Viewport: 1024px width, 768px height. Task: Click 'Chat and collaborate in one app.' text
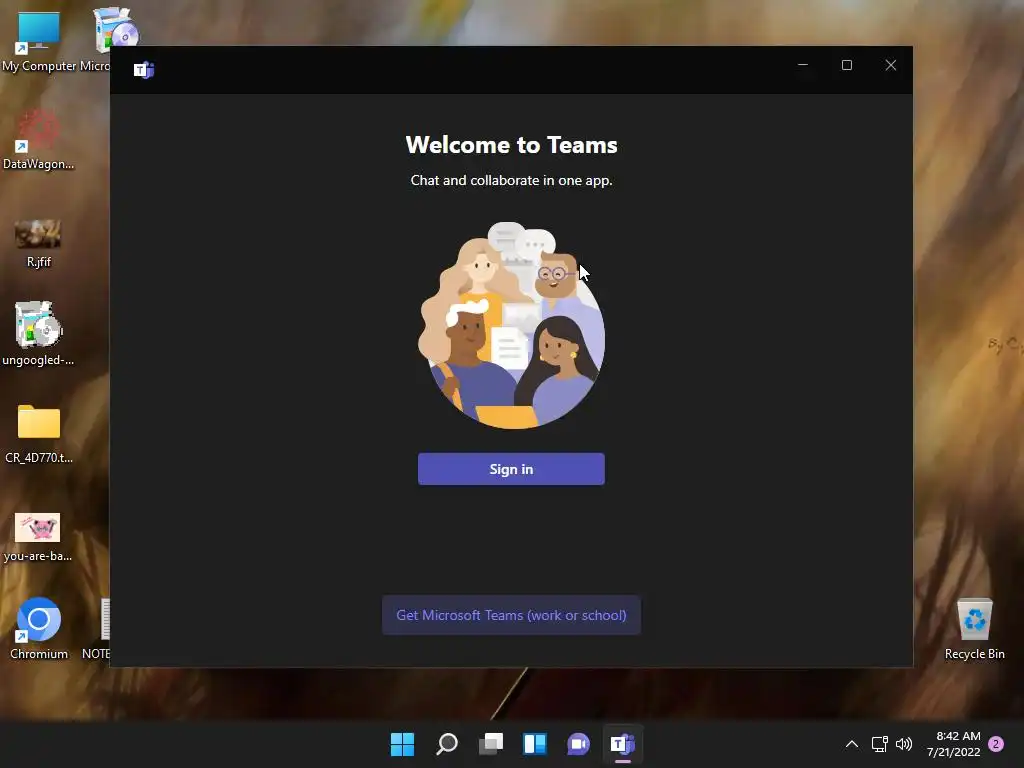point(511,180)
